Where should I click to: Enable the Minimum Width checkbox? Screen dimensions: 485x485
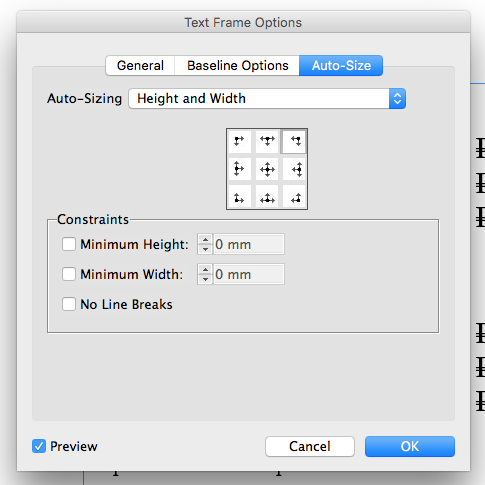coord(69,274)
